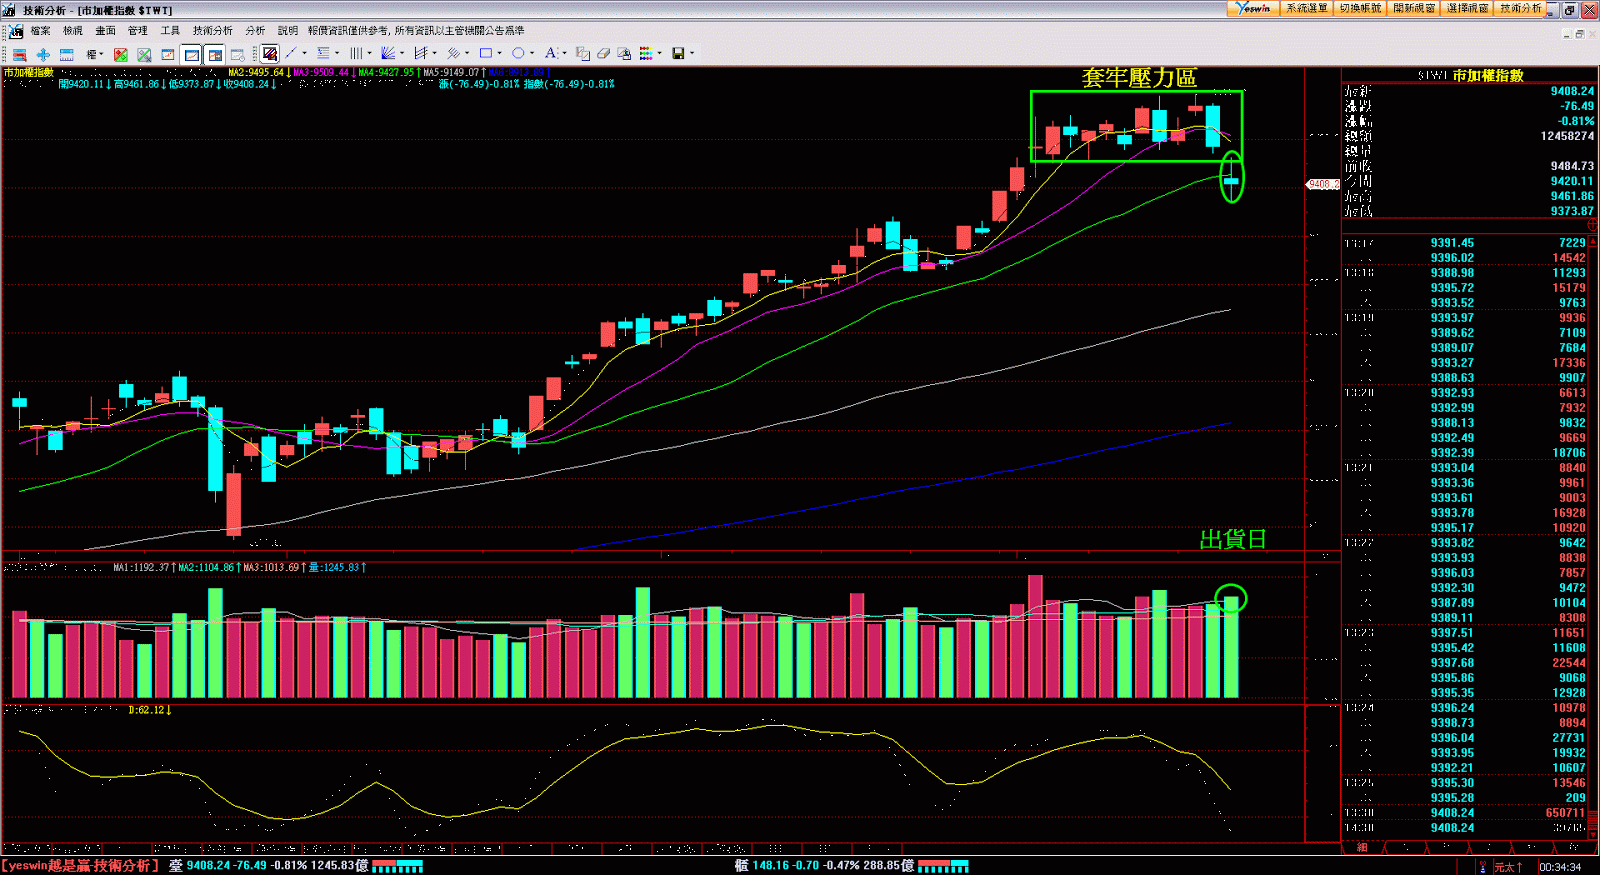
Task: Expand the vertical lines tool dropdown arrow
Action: pos(369,54)
